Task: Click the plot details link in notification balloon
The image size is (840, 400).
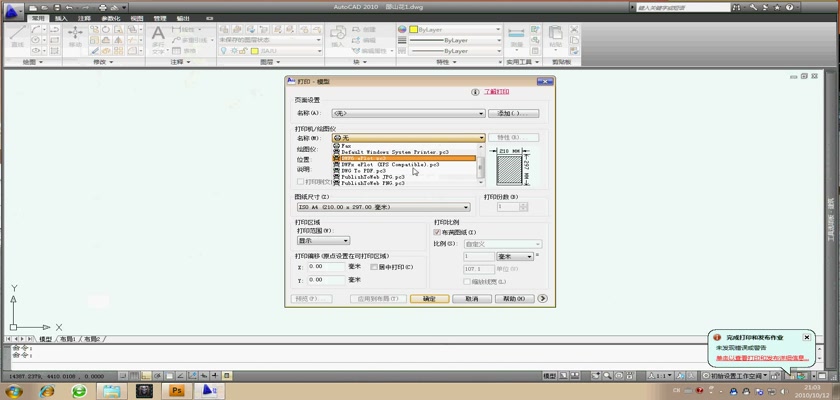Action: tap(762, 358)
